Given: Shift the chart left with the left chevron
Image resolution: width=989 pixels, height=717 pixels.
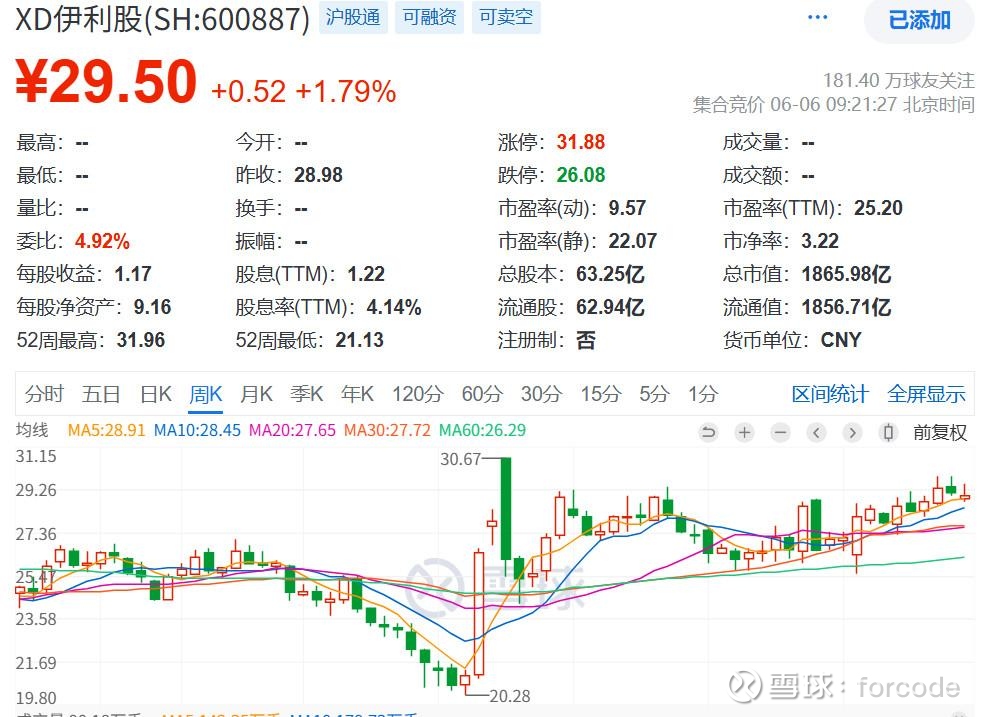Looking at the screenshot, I should (x=816, y=433).
